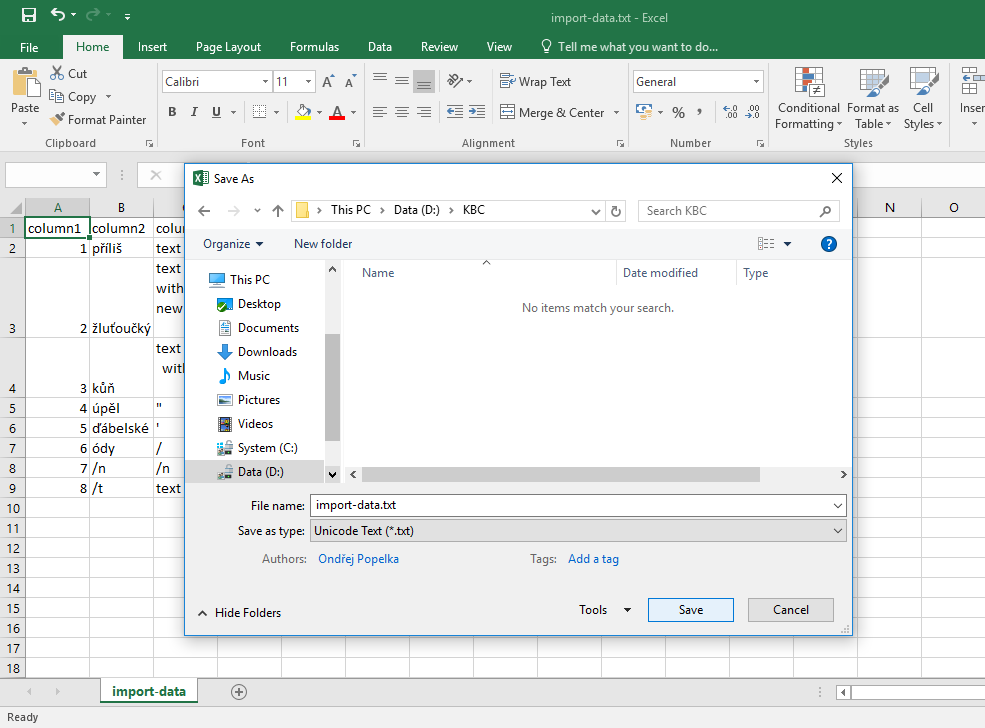Toggle Bold formatting
Screen dimensions: 985x728
pos(172,112)
